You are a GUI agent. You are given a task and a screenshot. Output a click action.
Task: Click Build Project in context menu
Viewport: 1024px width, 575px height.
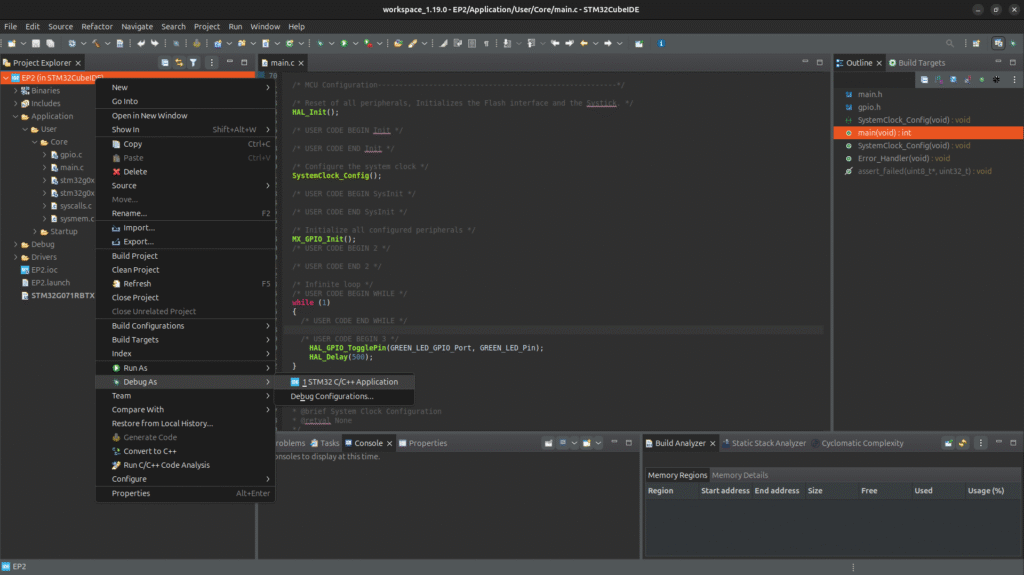[x=134, y=256]
